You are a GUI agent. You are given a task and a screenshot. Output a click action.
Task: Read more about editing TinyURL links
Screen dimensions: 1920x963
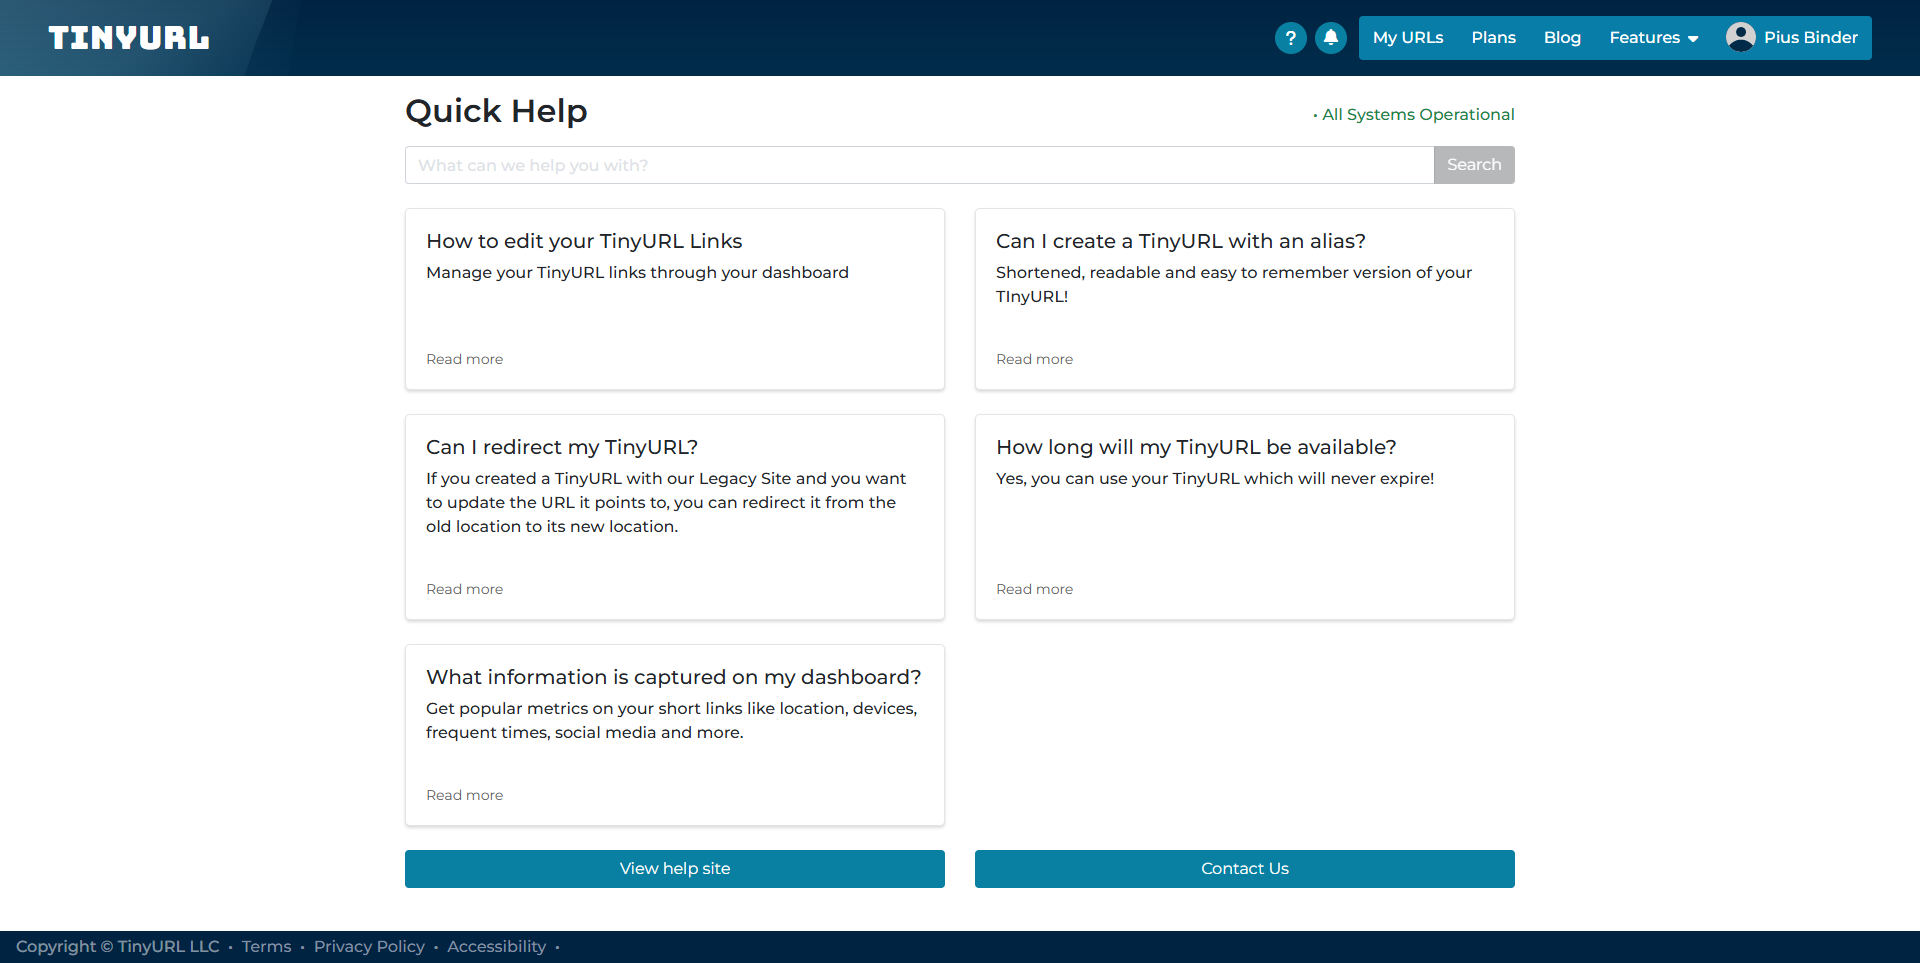point(464,359)
